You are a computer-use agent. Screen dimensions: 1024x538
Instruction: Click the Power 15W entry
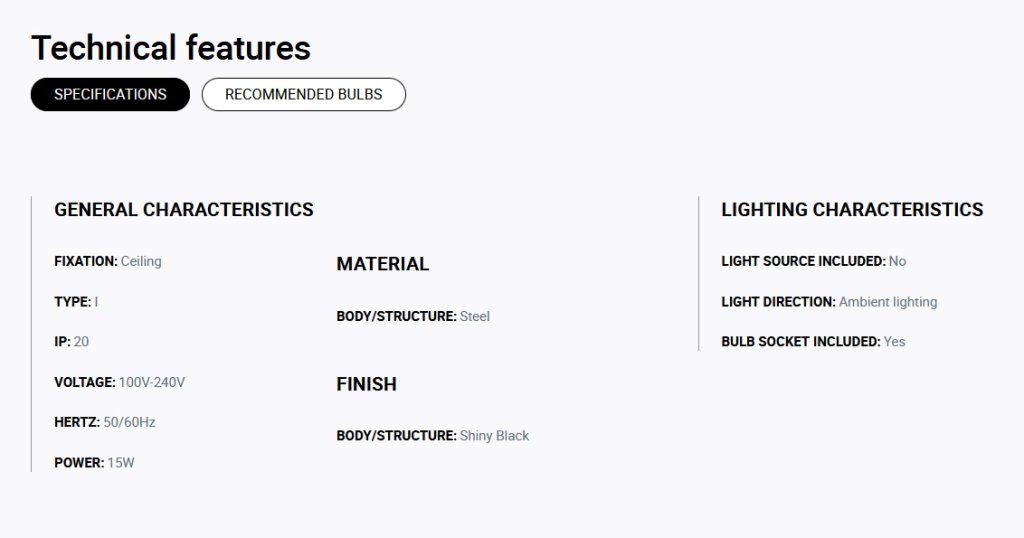[94, 463]
